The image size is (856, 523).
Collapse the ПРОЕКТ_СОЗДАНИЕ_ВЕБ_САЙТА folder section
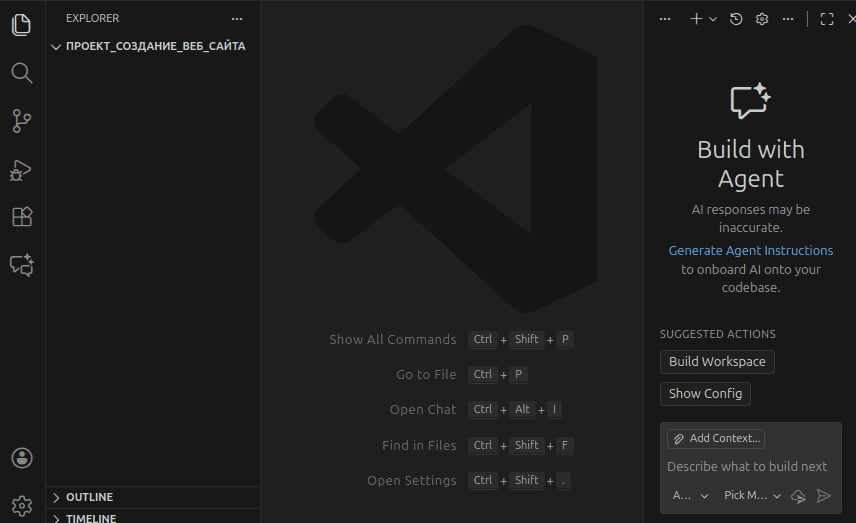(x=56, y=46)
